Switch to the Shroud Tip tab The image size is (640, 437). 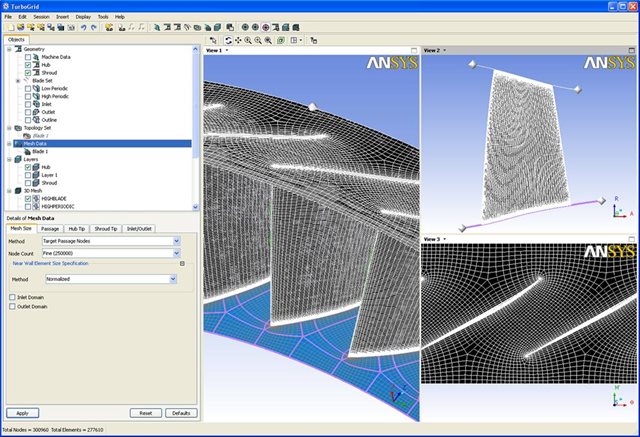(106, 229)
